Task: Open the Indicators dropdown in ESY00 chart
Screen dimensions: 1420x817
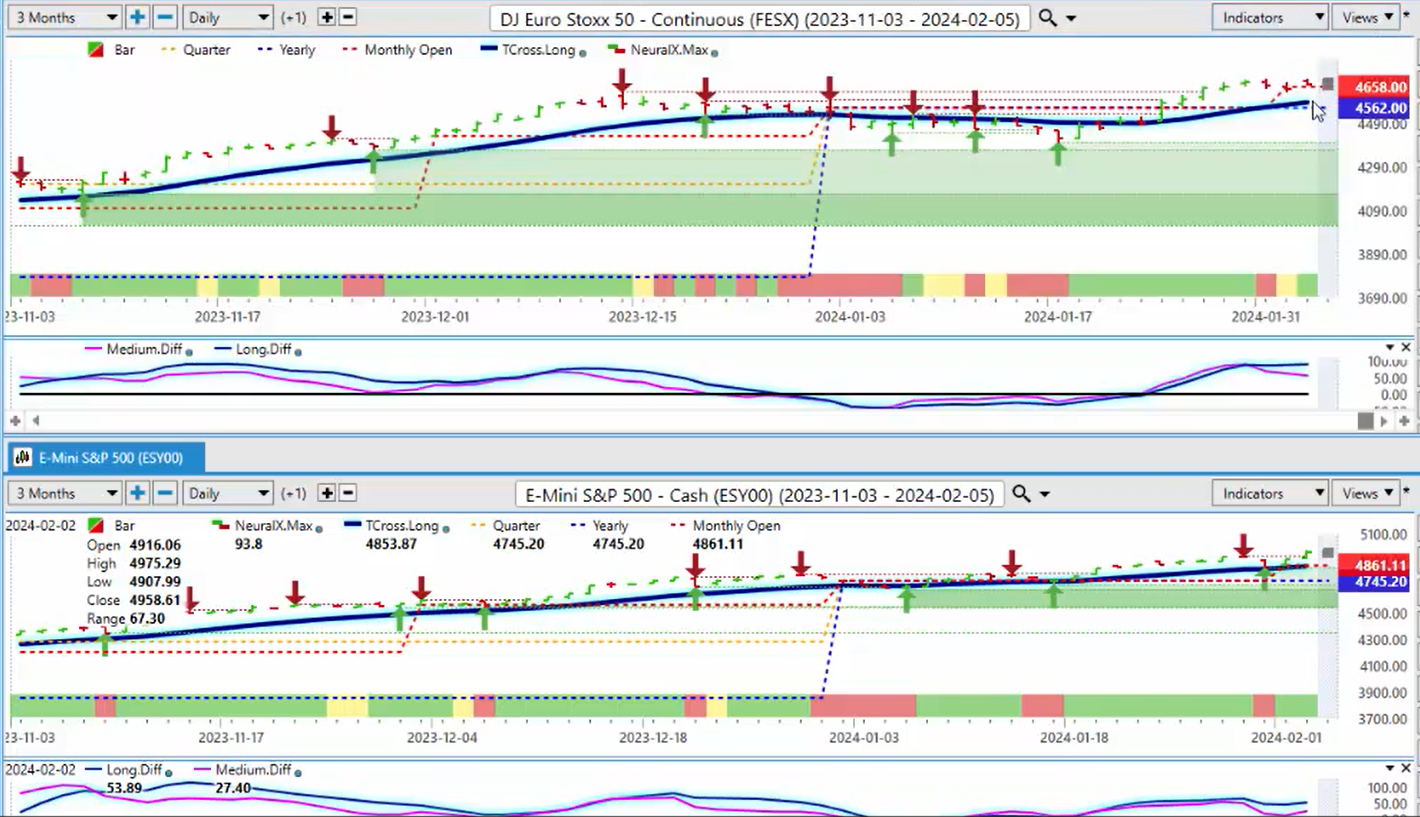Action: point(1270,493)
